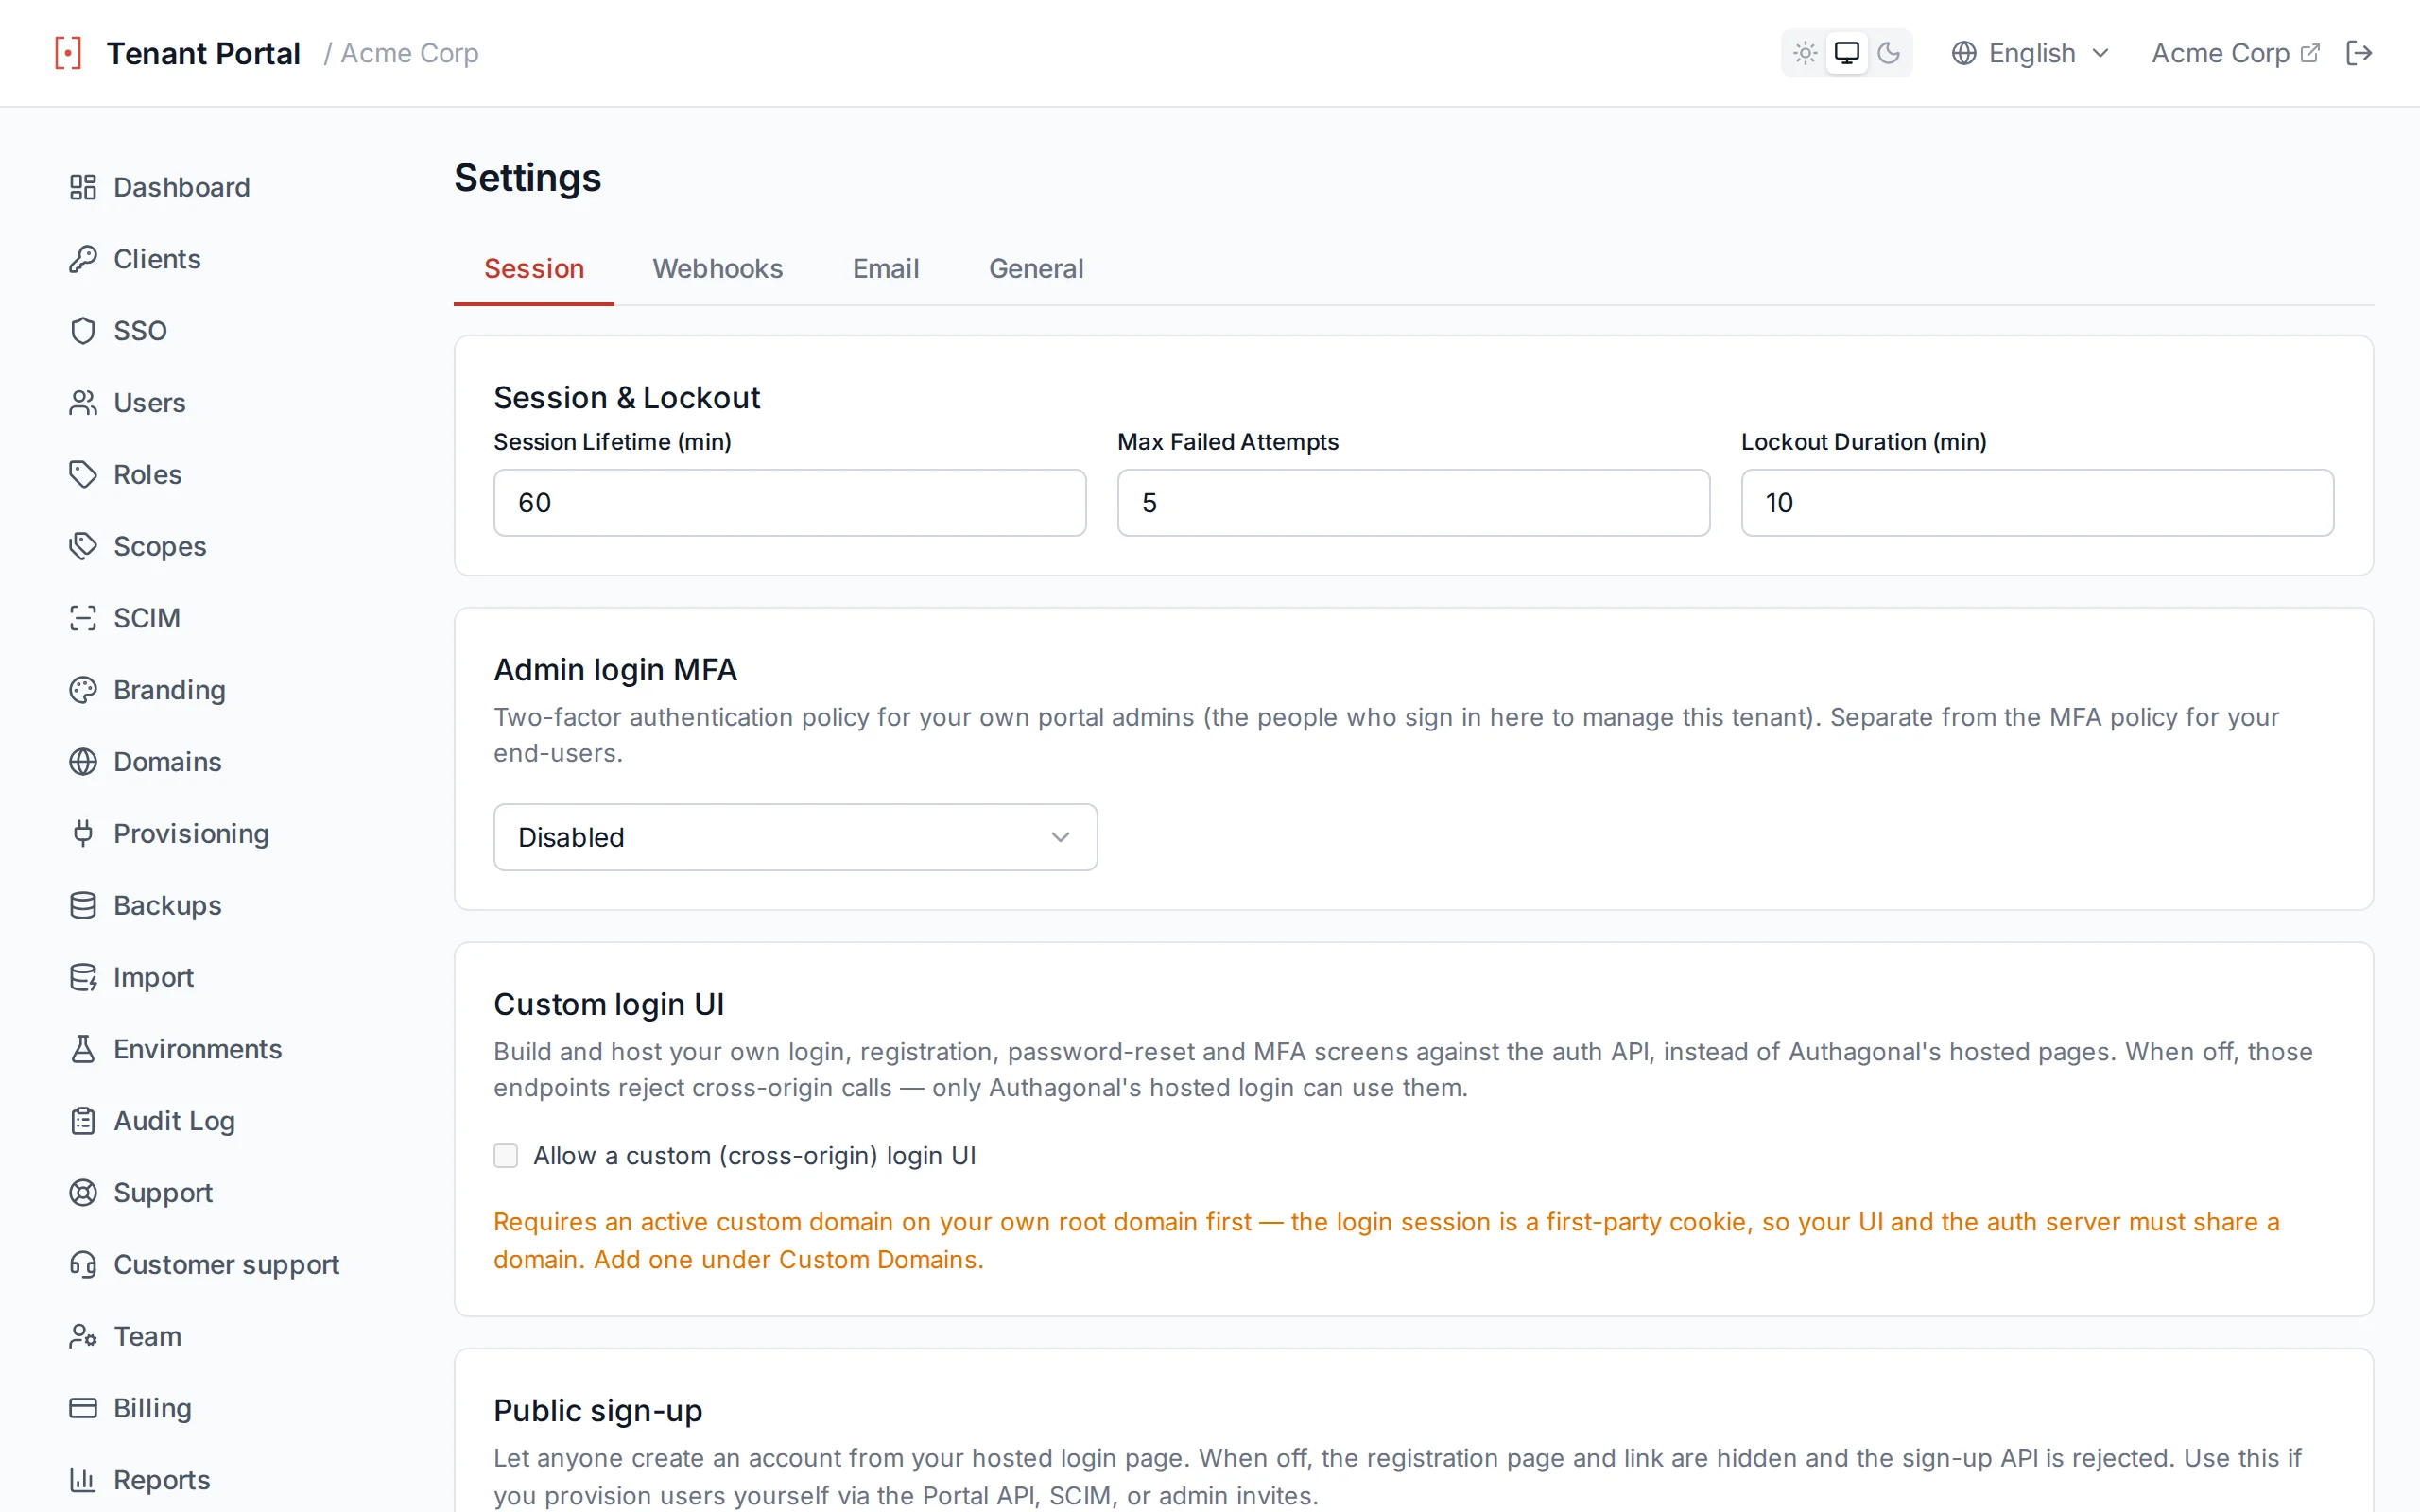Click the SCIM scan icon

83,618
